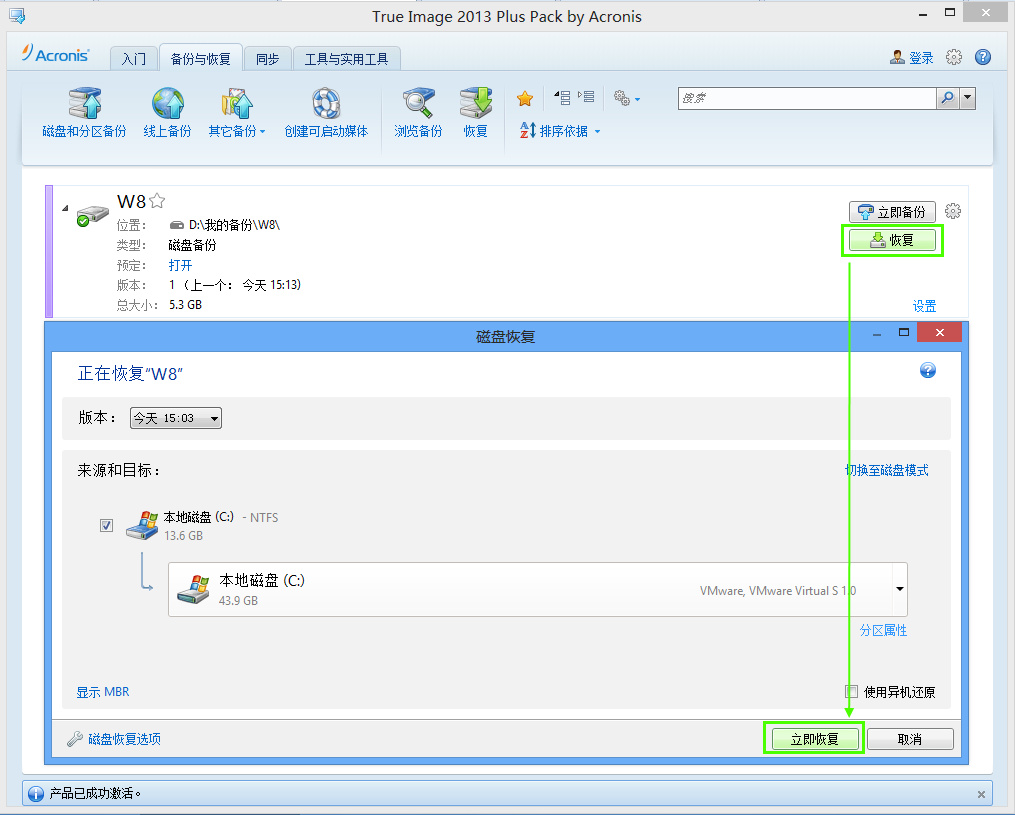
Task: Click Show MBR (显示 MBR) link
Action: (103, 692)
